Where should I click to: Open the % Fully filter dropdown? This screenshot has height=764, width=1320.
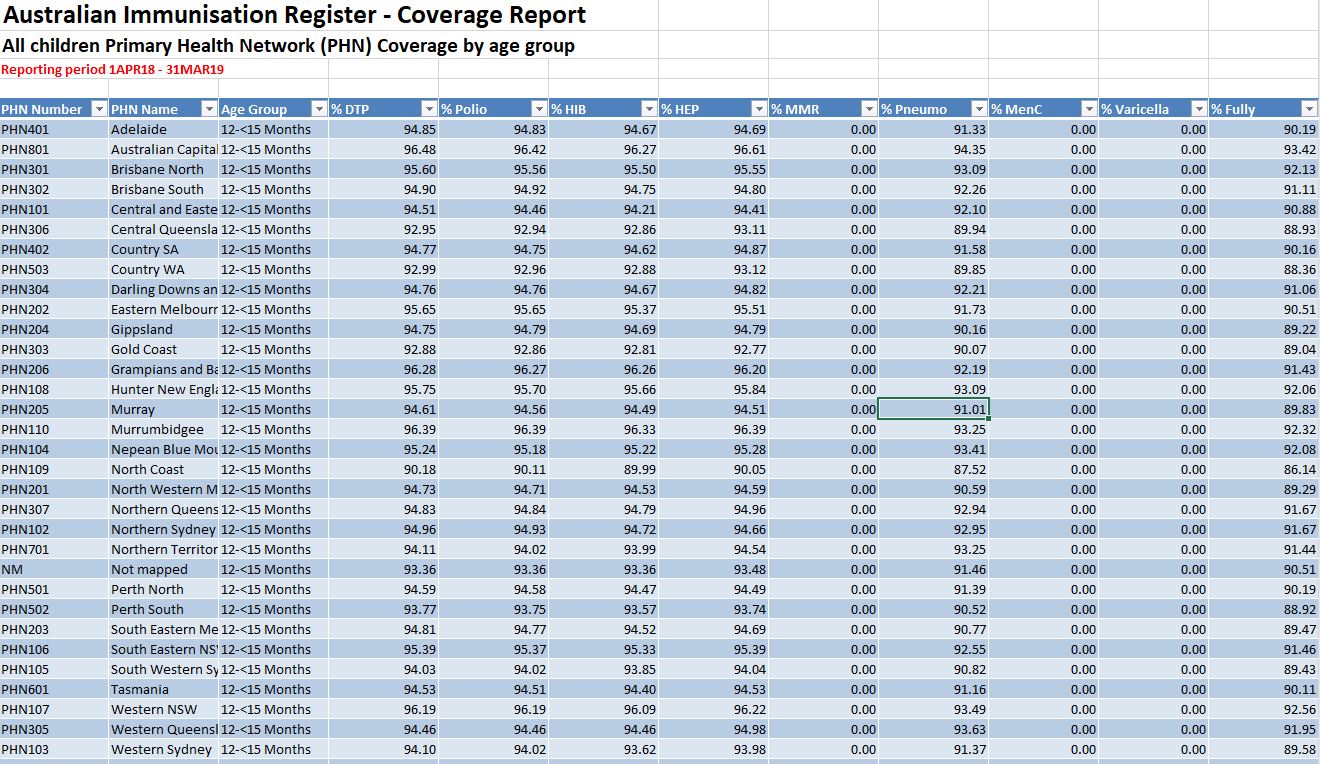click(1308, 109)
